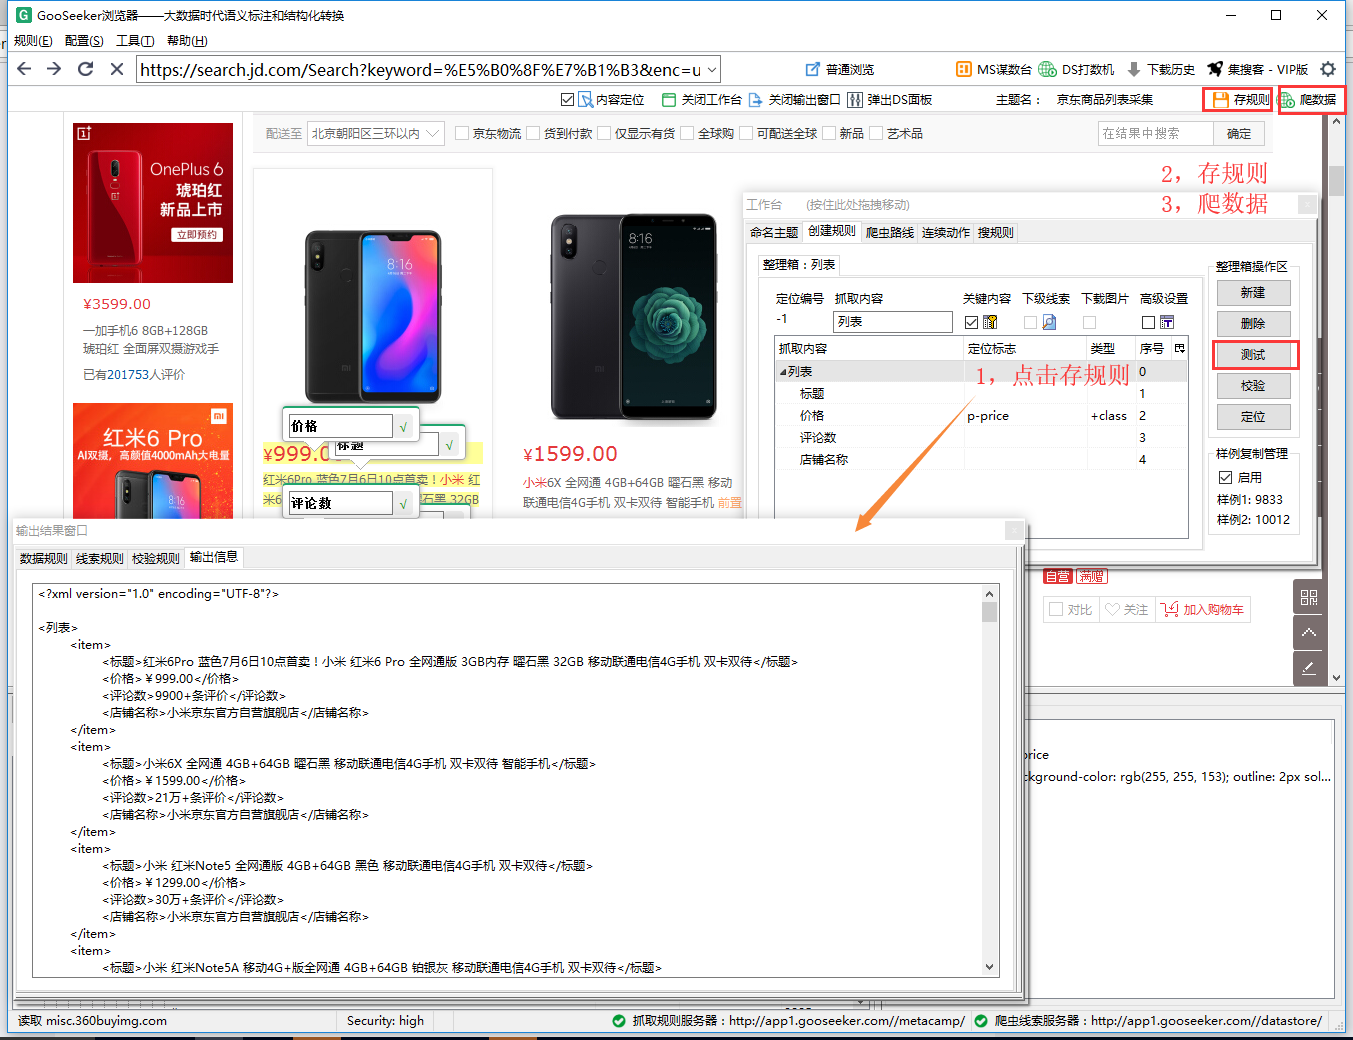1353x1040 pixels.
Task: Open DS打数机 from the toolbar
Action: coord(1076,69)
